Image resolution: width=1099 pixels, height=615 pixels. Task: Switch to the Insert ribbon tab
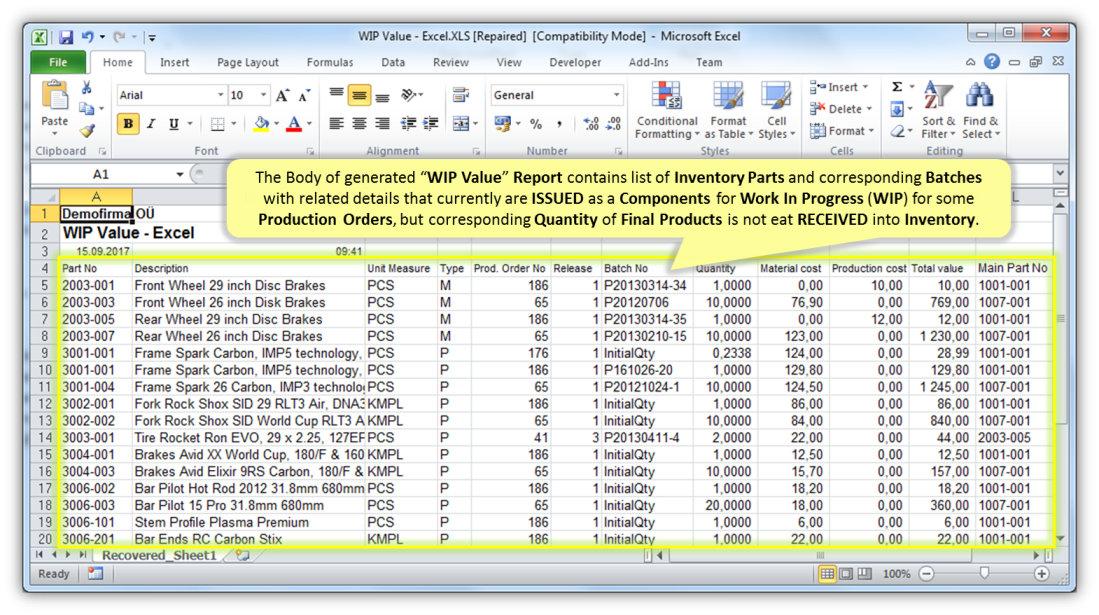[x=175, y=62]
